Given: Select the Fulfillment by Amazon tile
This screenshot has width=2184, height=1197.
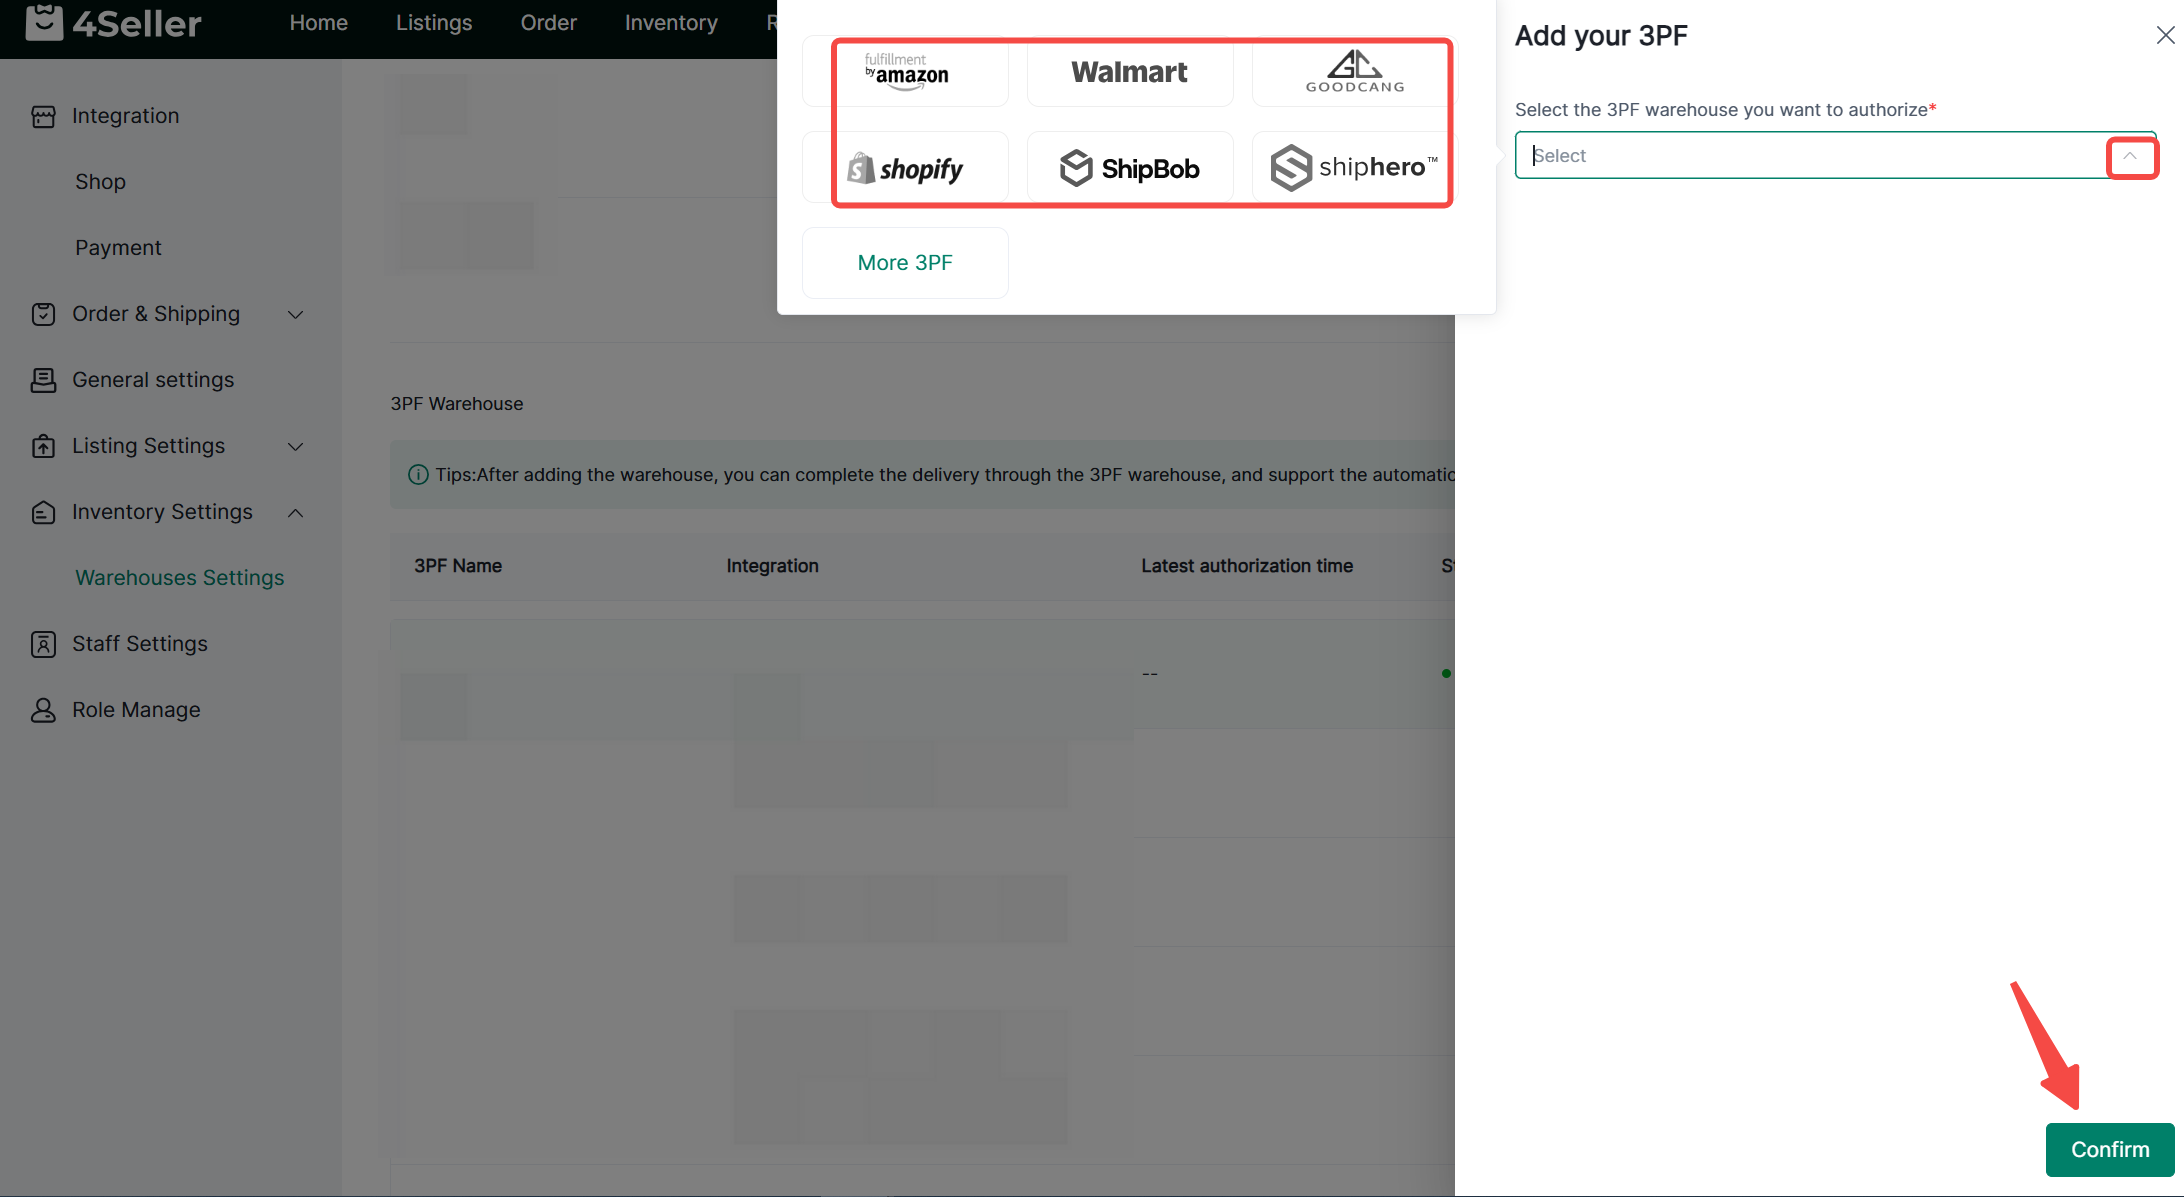Looking at the screenshot, I should coord(906,72).
